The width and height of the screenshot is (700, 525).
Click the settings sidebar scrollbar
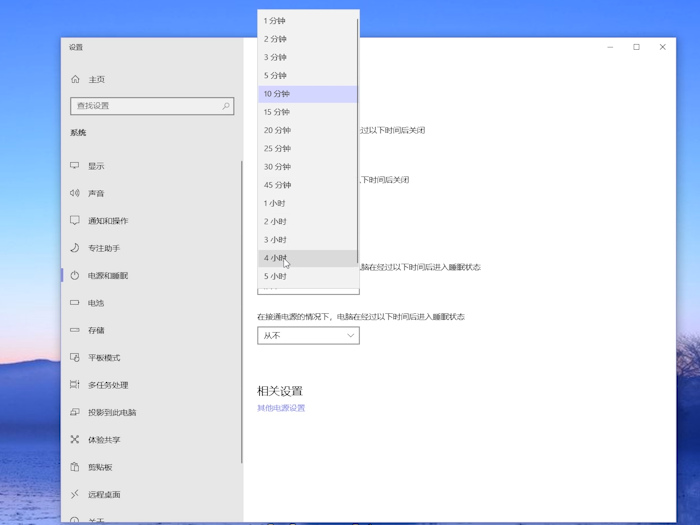pos(242,312)
